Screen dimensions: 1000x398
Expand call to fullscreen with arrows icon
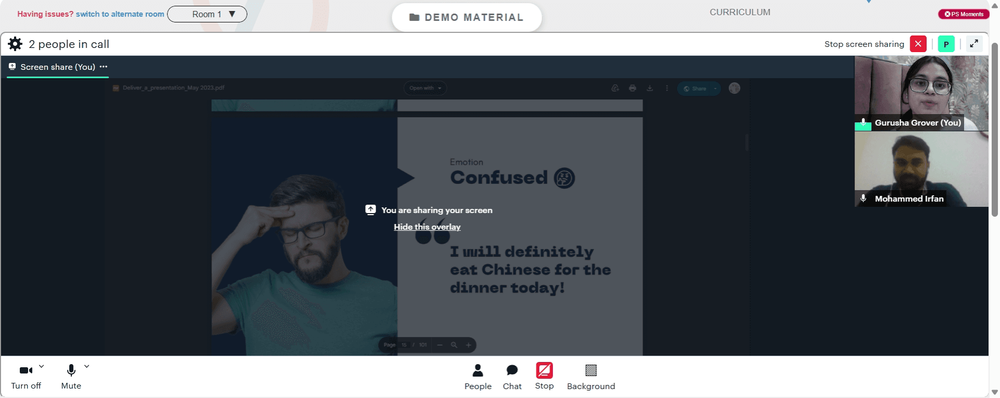(974, 44)
